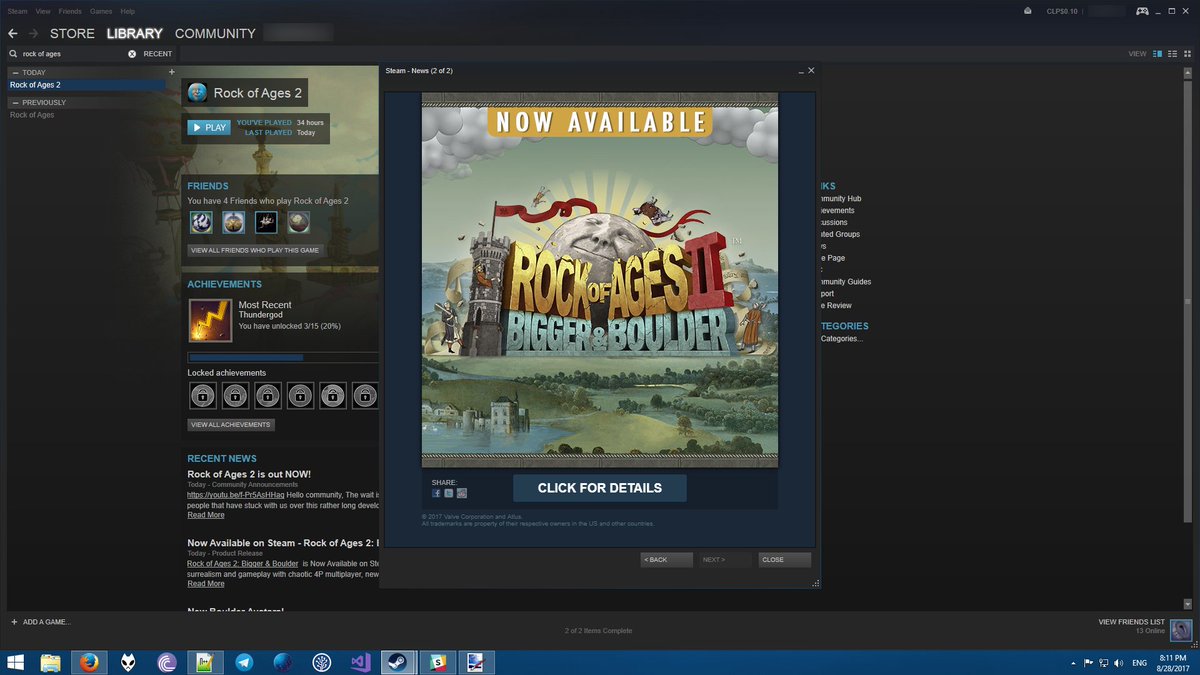Click the friends list avatar at bottom right

point(1181,629)
